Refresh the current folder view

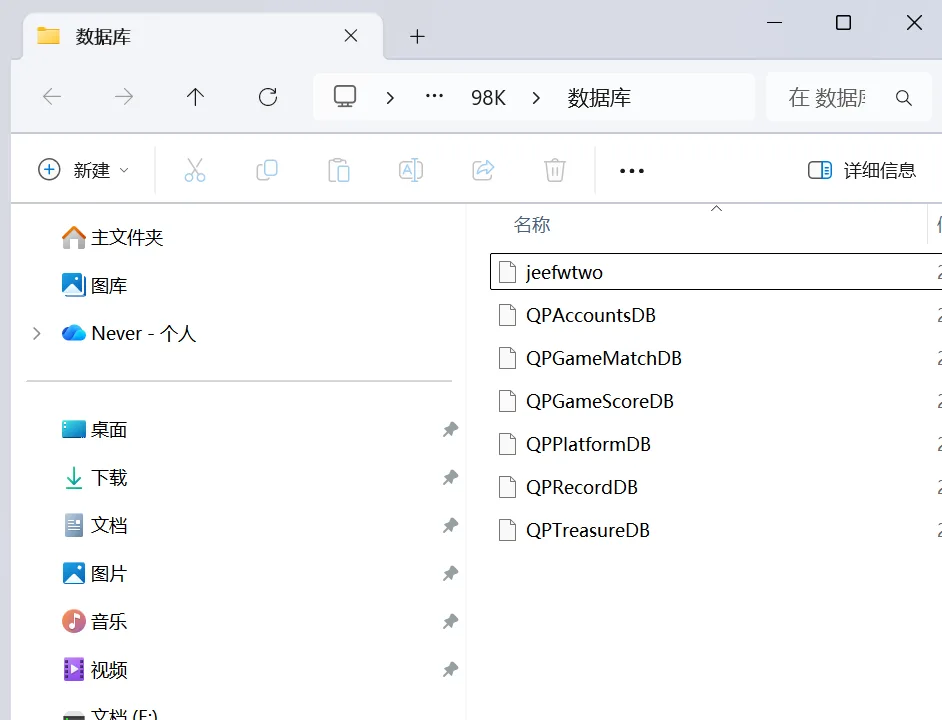[267, 97]
